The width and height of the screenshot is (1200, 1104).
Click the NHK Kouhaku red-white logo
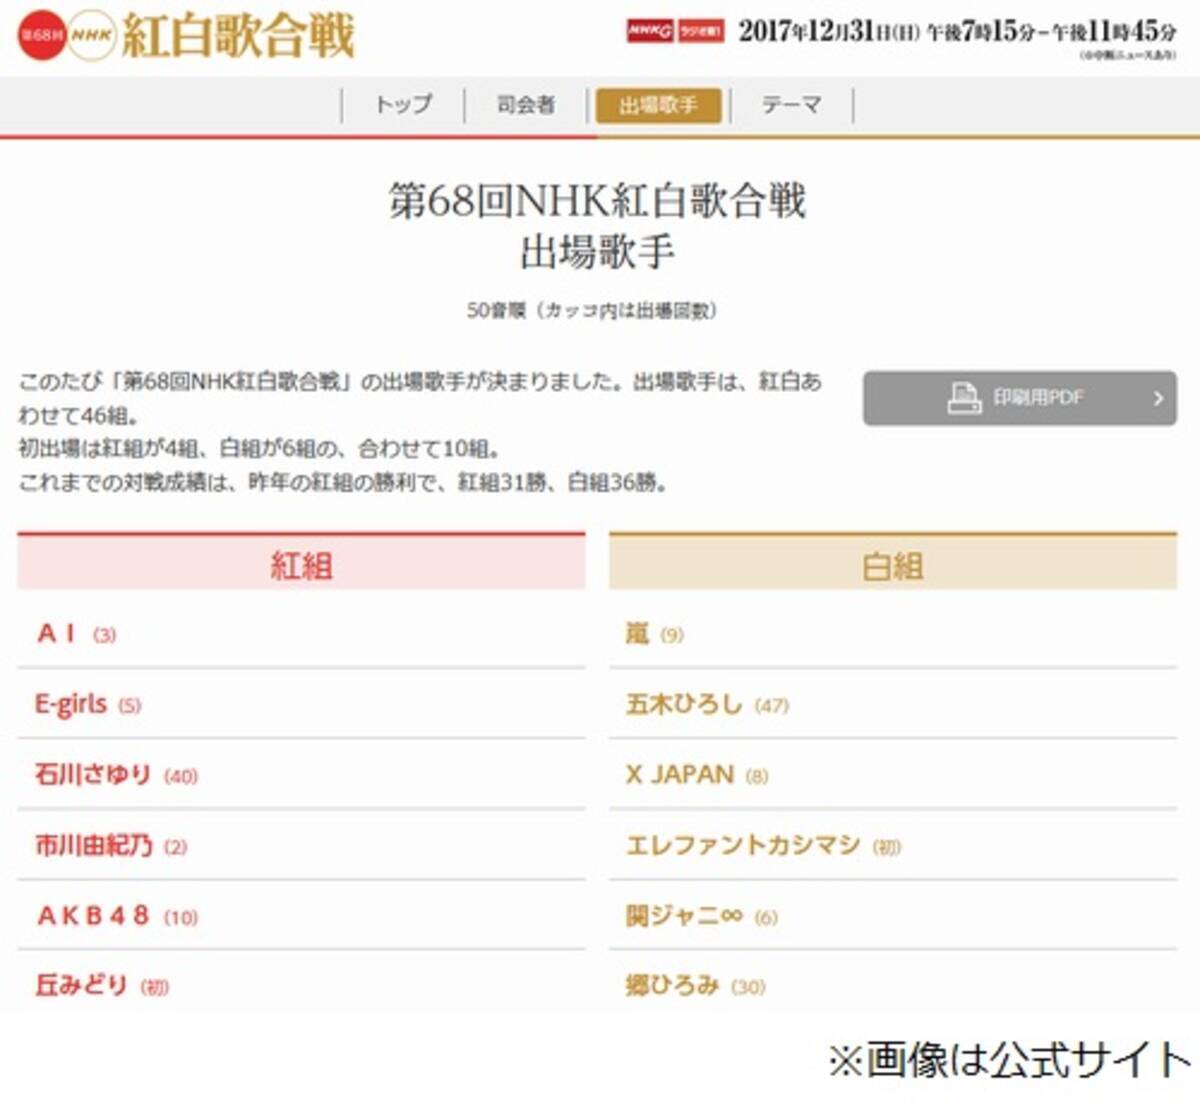click(186, 36)
